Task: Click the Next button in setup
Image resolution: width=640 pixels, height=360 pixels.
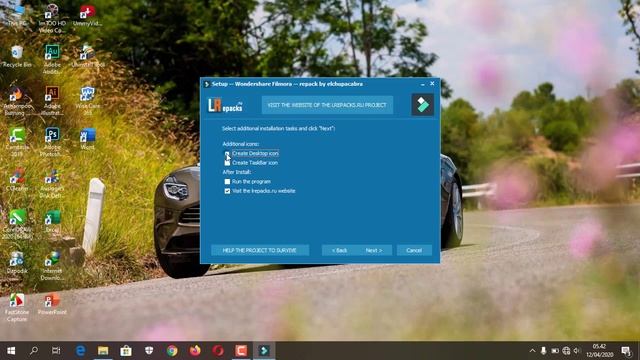Action: (374, 250)
